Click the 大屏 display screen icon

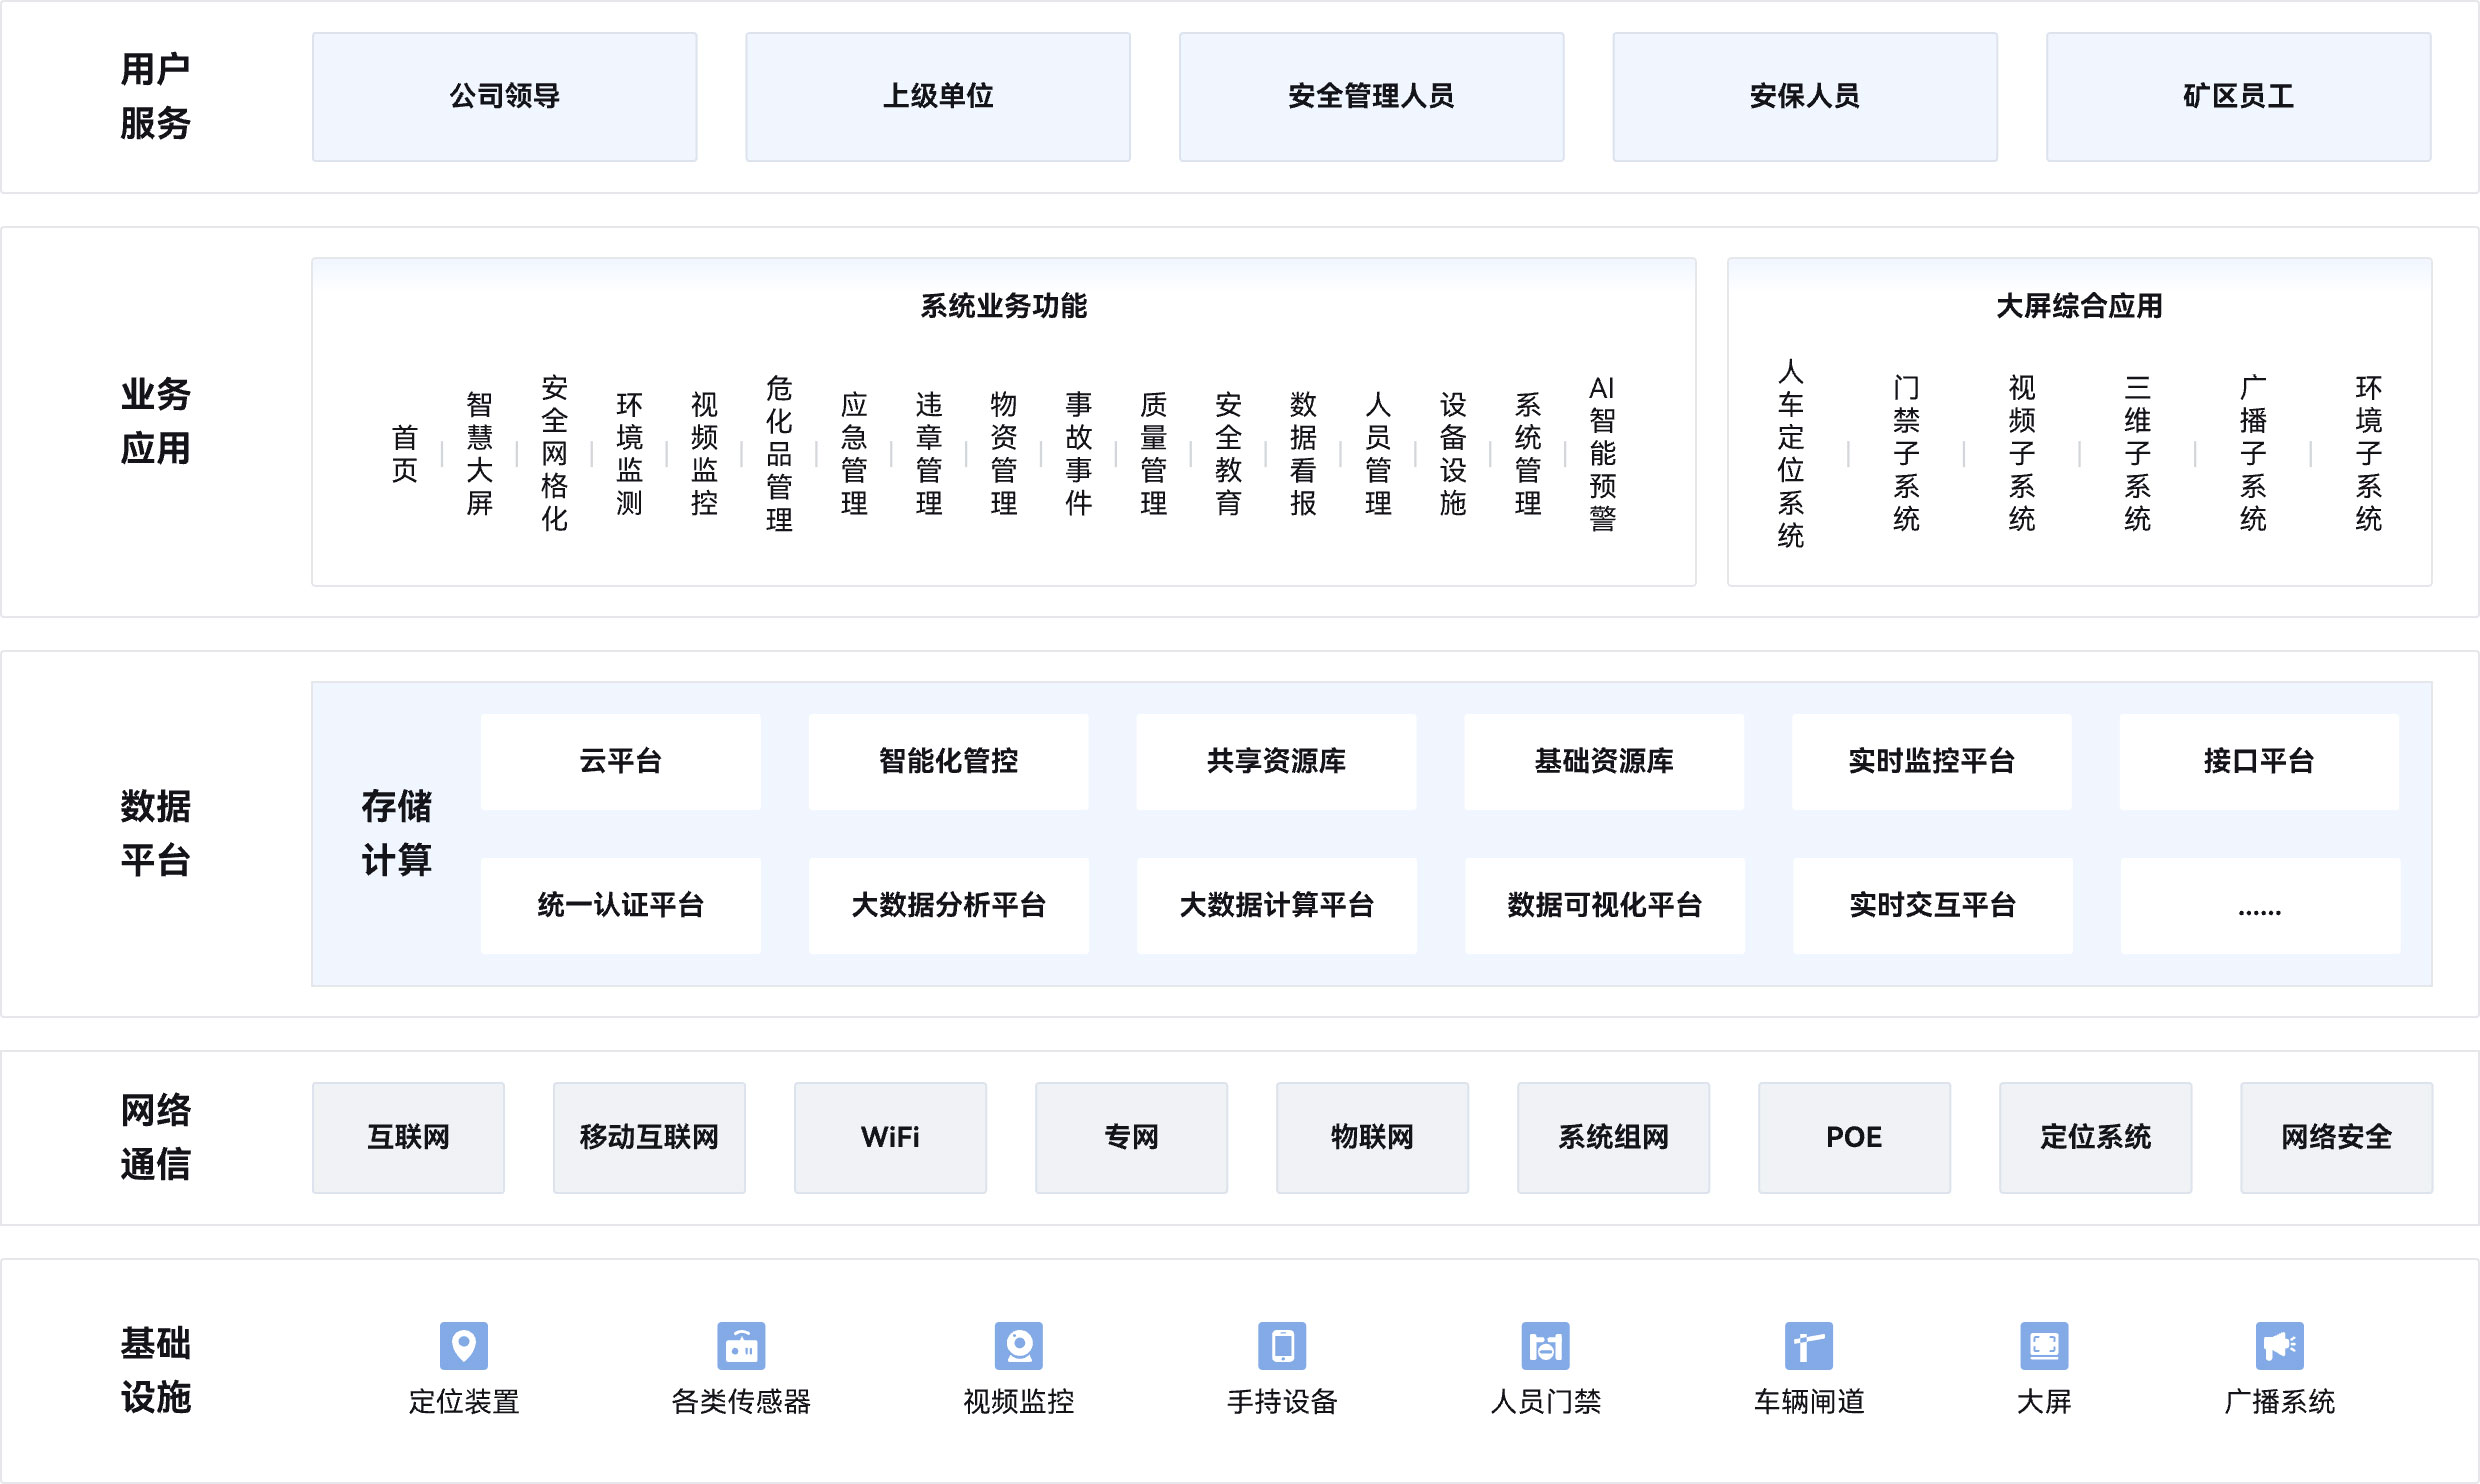[2044, 1346]
